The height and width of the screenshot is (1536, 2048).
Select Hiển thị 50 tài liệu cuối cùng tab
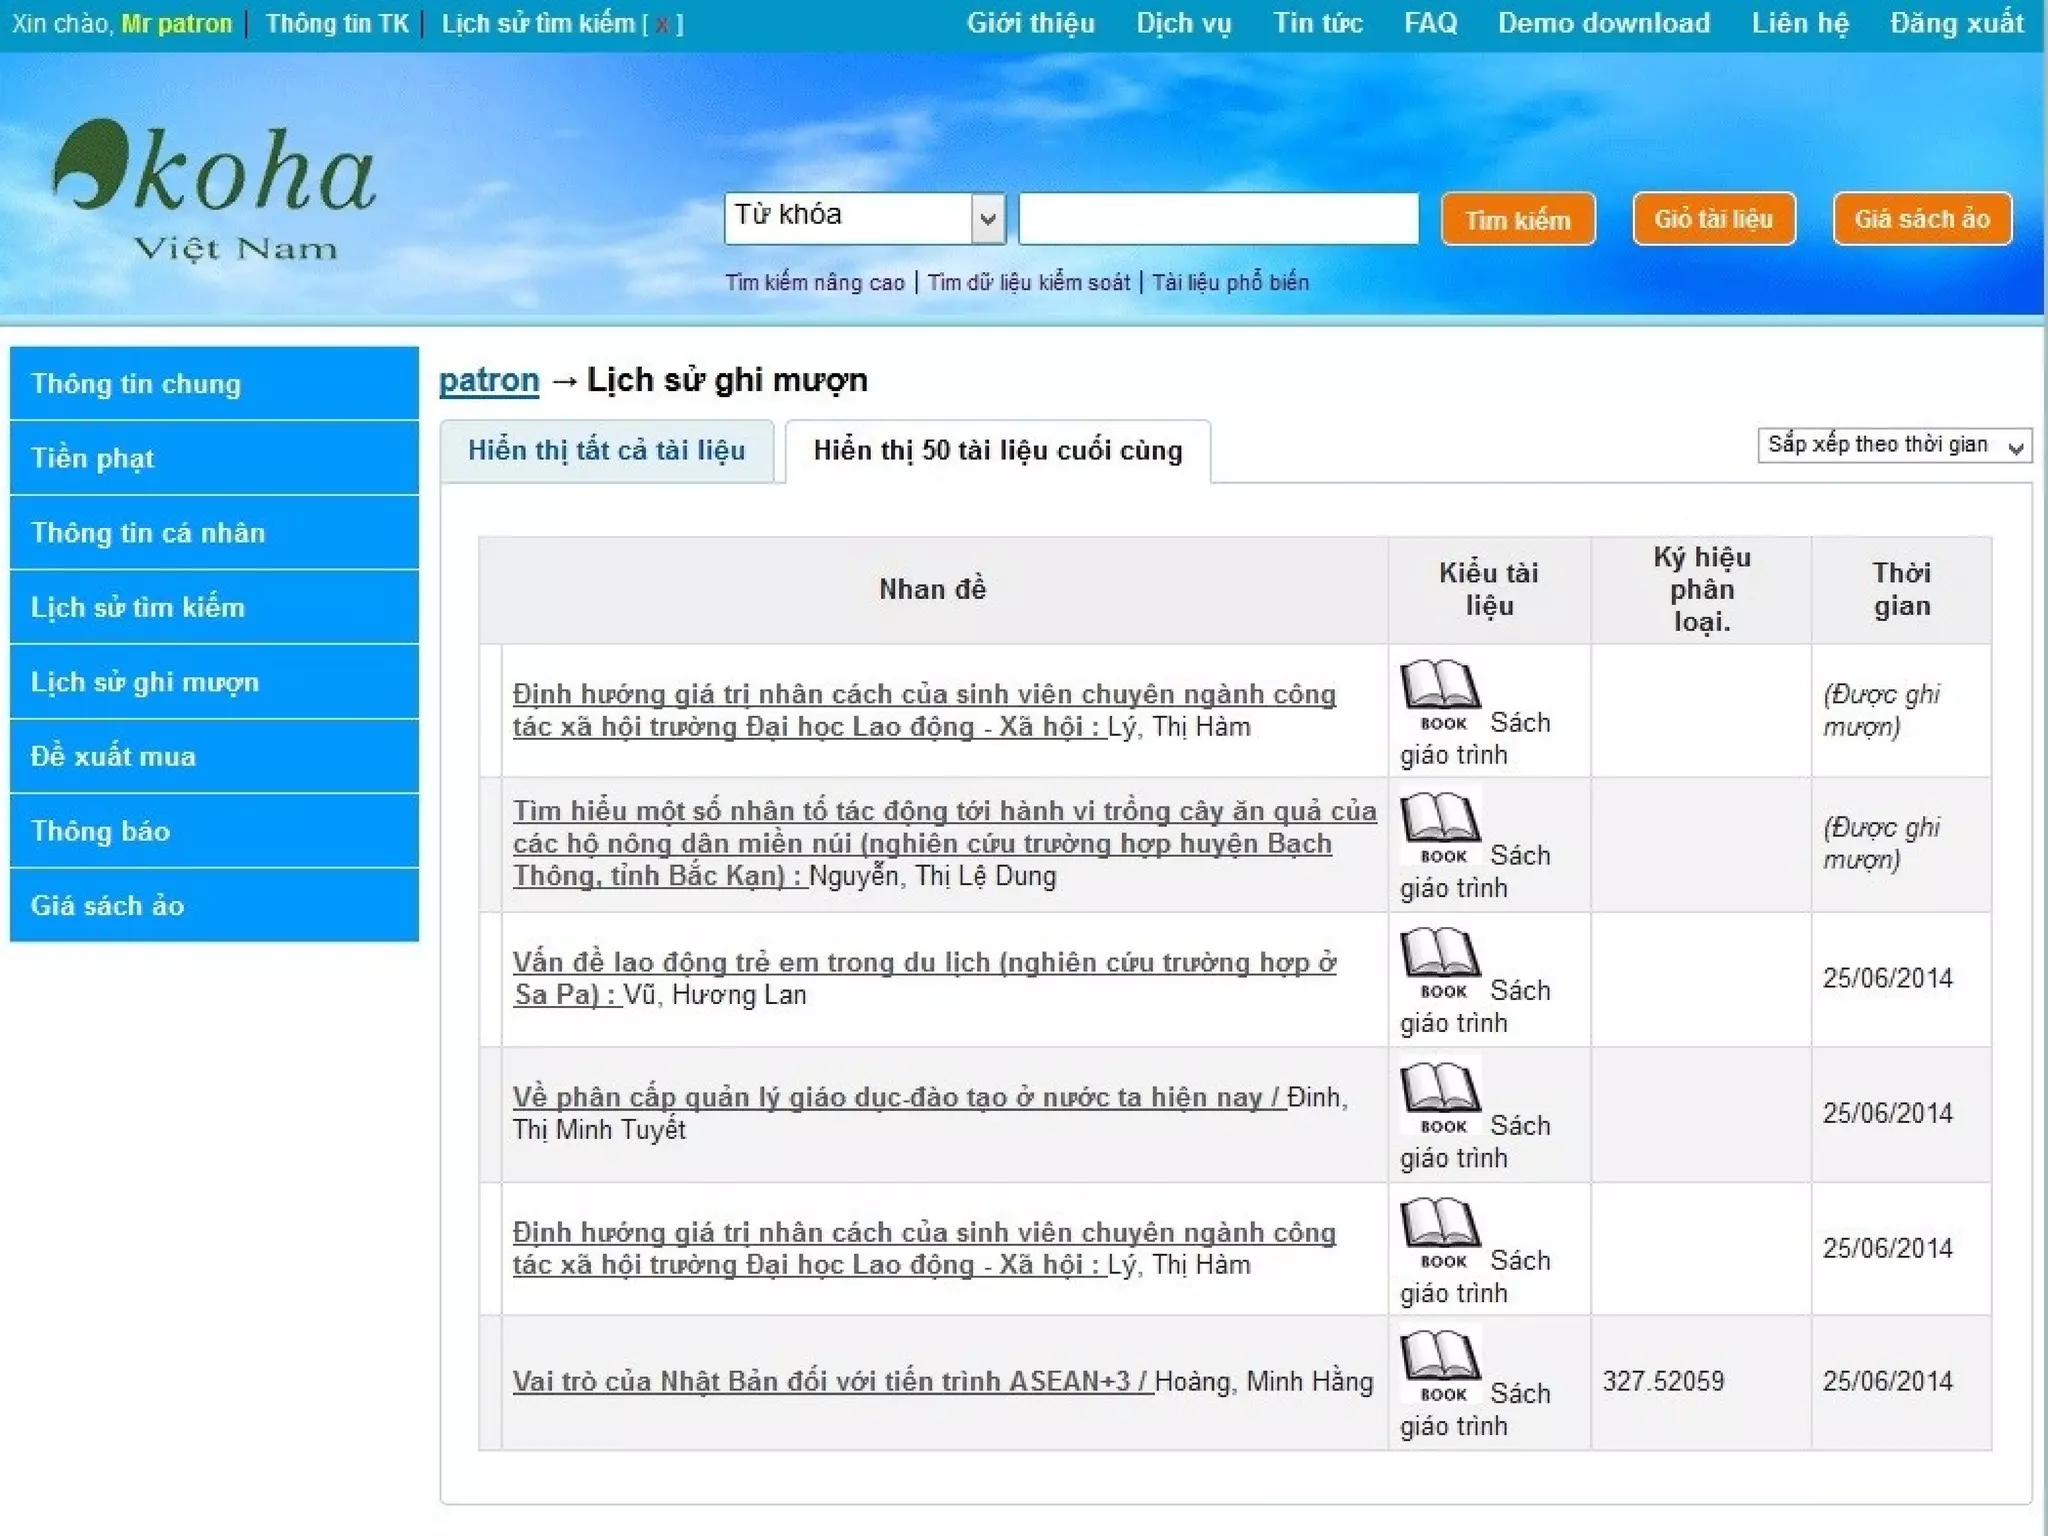coord(997,451)
